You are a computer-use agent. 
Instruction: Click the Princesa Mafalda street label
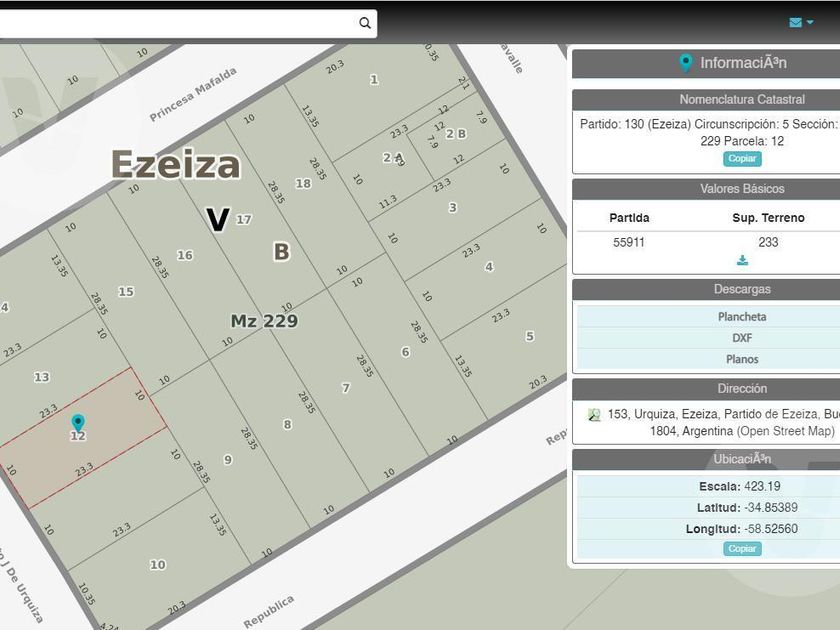[x=193, y=95]
